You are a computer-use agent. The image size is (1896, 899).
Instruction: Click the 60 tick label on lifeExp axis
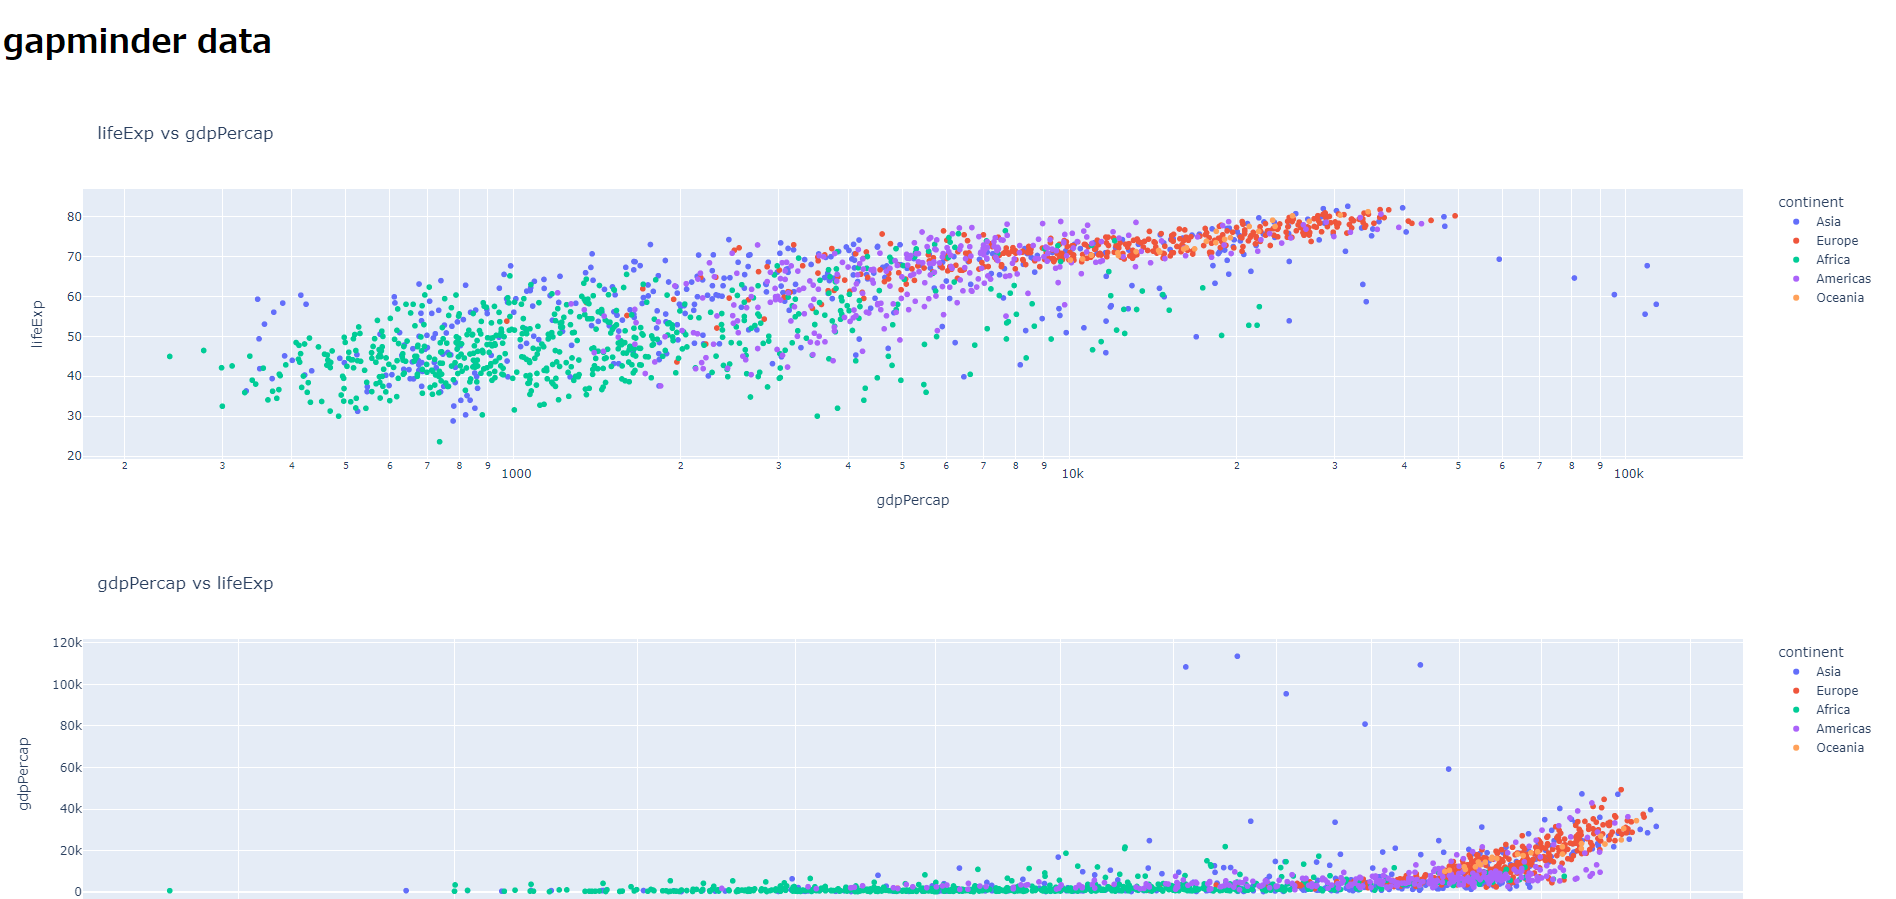coord(75,297)
